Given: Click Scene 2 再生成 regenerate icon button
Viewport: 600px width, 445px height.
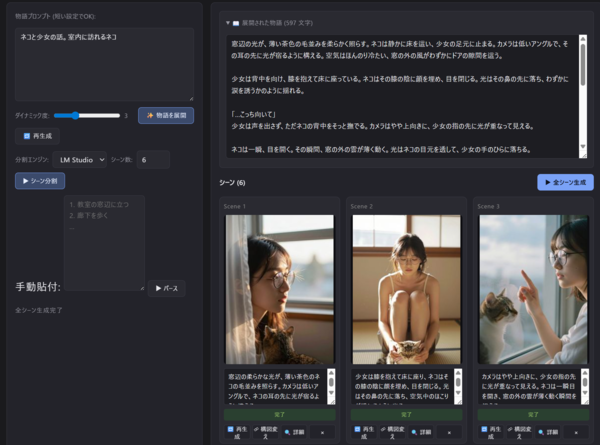Looking at the screenshot, I should [364, 432].
